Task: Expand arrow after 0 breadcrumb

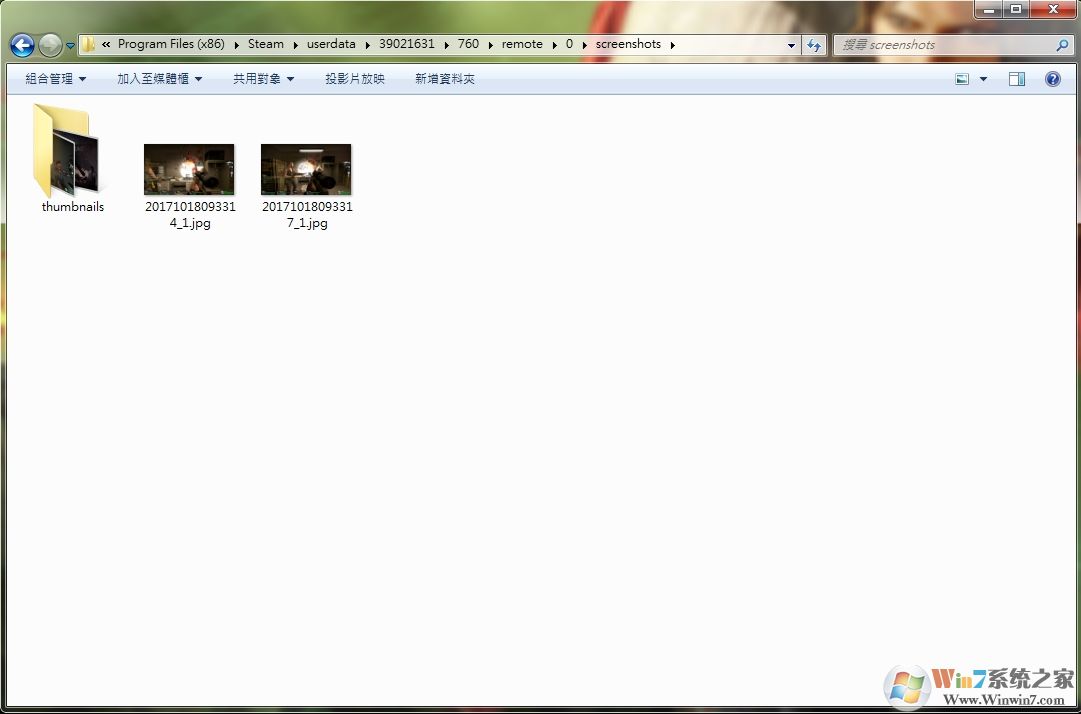Action: (x=584, y=45)
